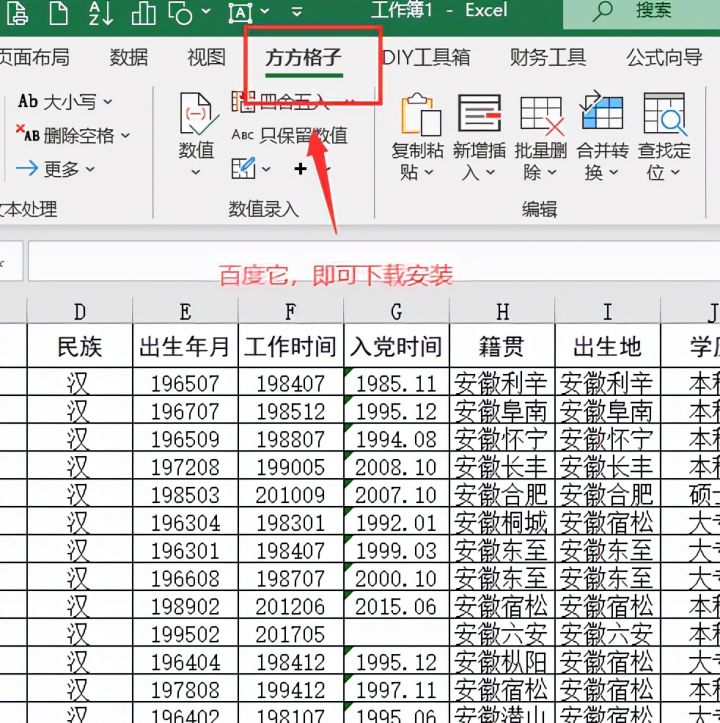The image size is (720, 723).
Task: Switch to the 页面布局 tab
Action: tap(35, 58)
